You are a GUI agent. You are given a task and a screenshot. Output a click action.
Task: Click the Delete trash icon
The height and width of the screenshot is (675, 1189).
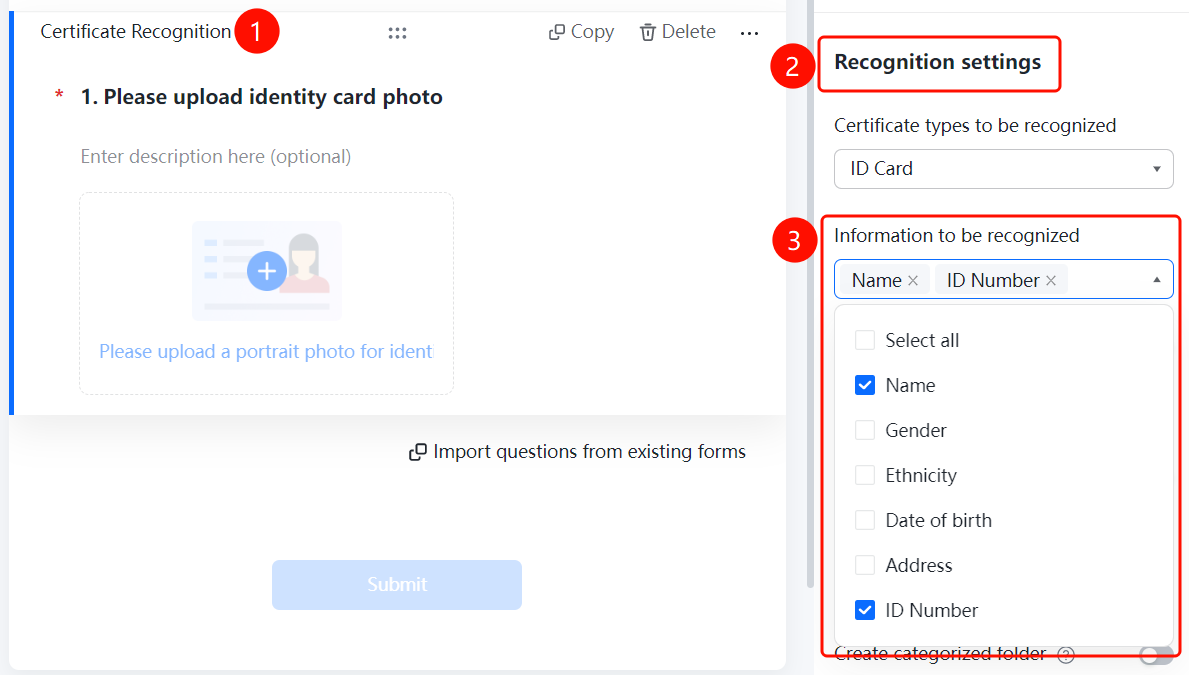648,32
